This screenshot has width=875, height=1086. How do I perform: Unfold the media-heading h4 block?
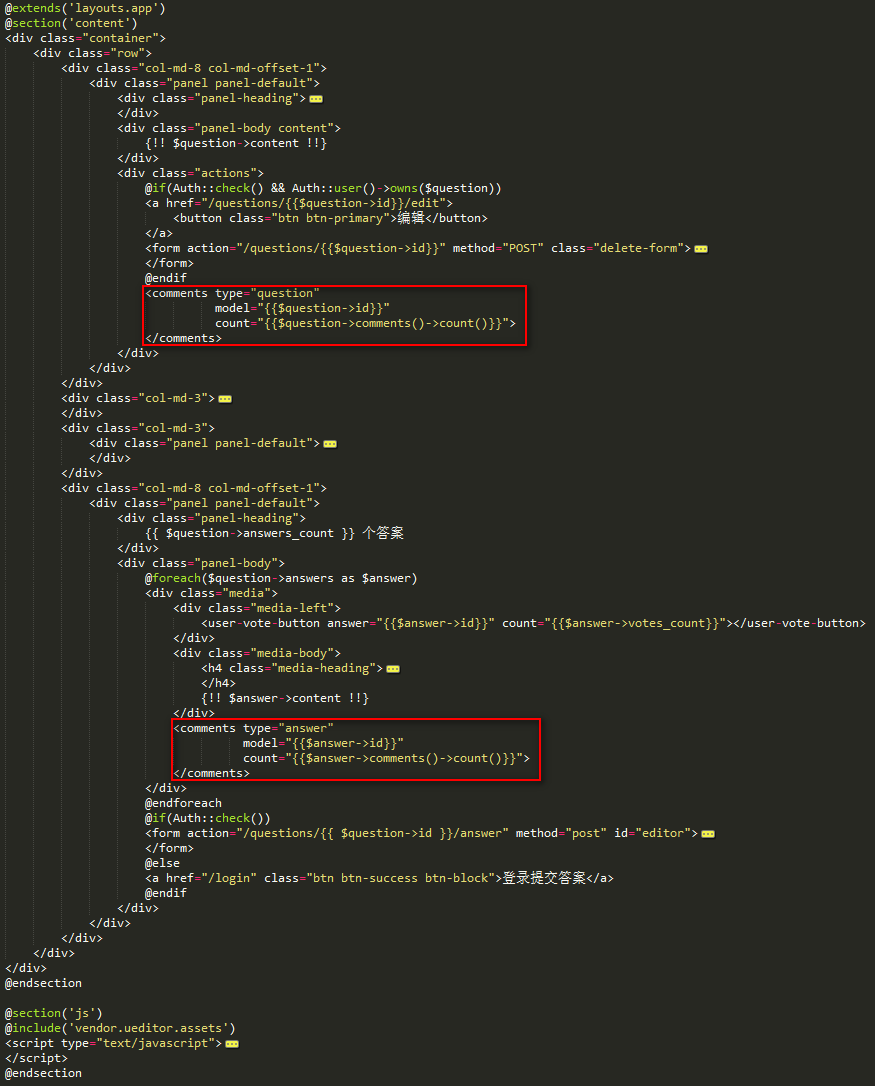pos(393,669)
